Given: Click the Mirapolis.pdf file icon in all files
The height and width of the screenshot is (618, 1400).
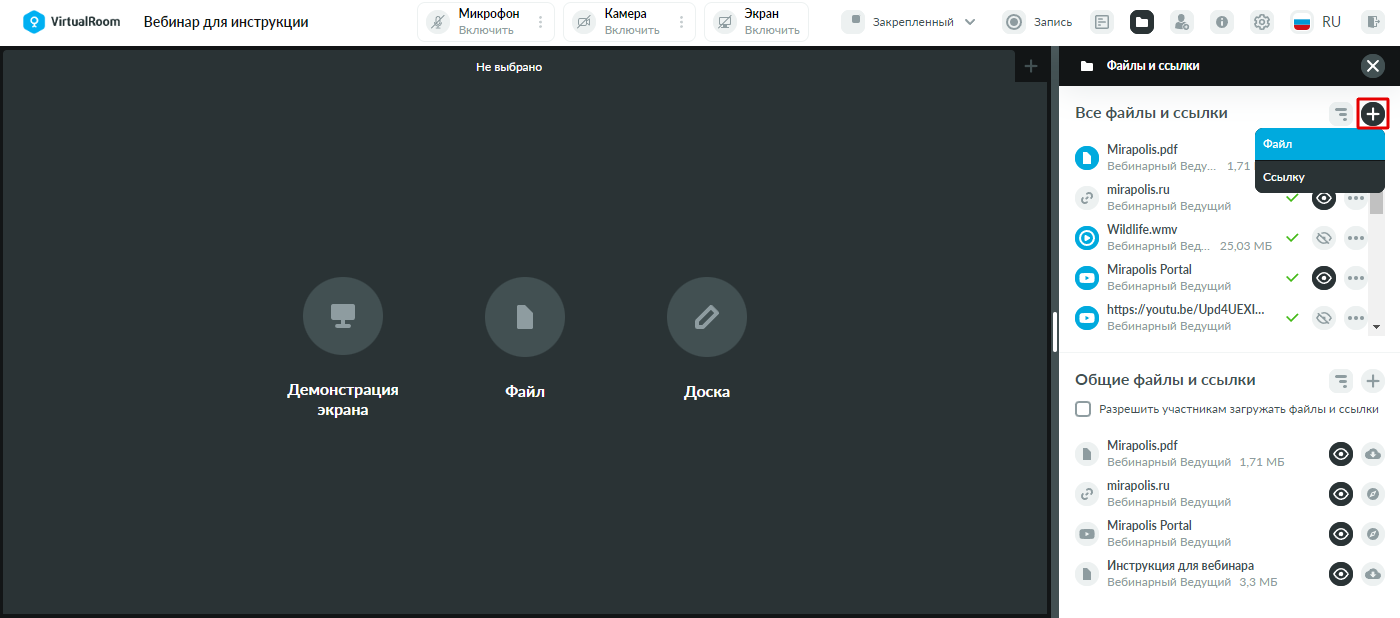Looking at the screenshot, I should [1087, 158].
